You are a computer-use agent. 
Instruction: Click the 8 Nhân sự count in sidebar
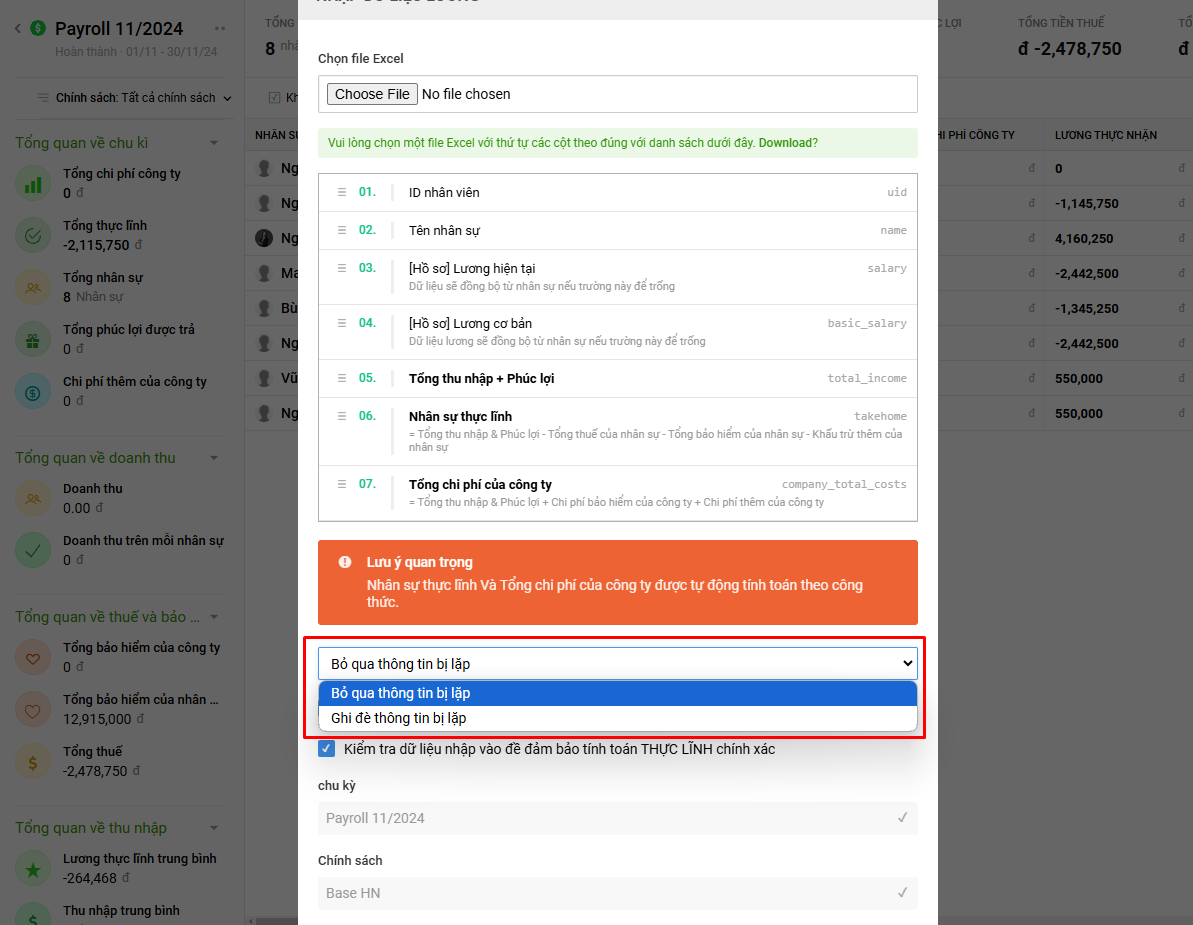coord(93,297)
